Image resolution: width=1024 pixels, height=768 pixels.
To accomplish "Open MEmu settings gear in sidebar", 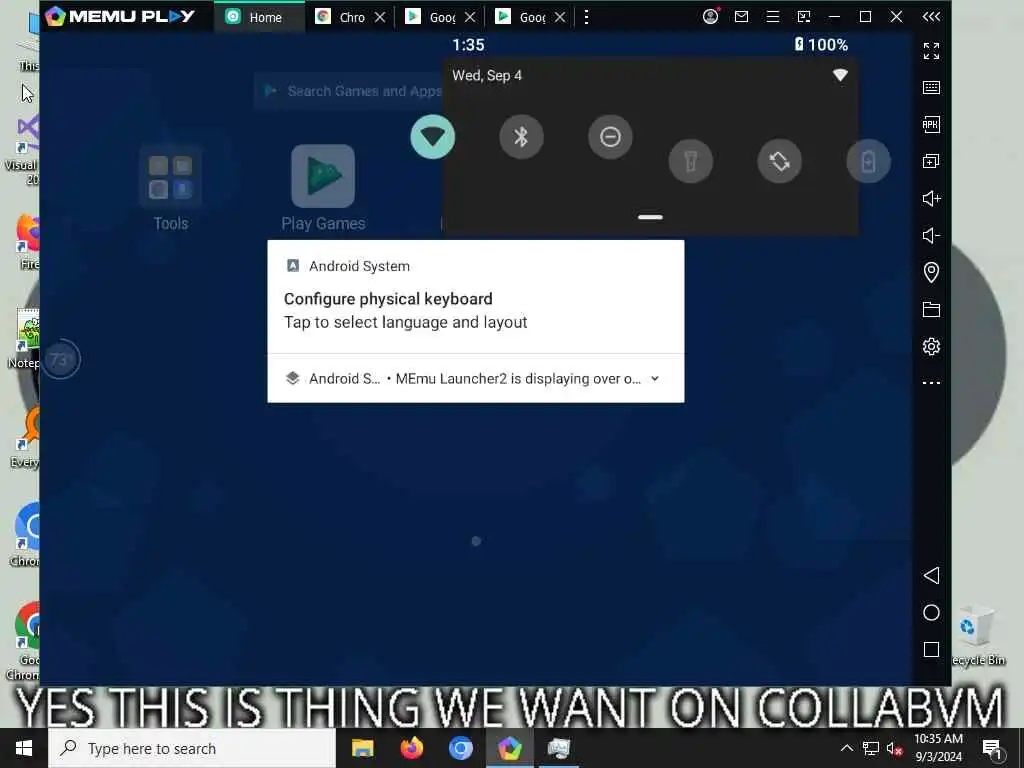I will pyautogui.click(x=931, y=346).
